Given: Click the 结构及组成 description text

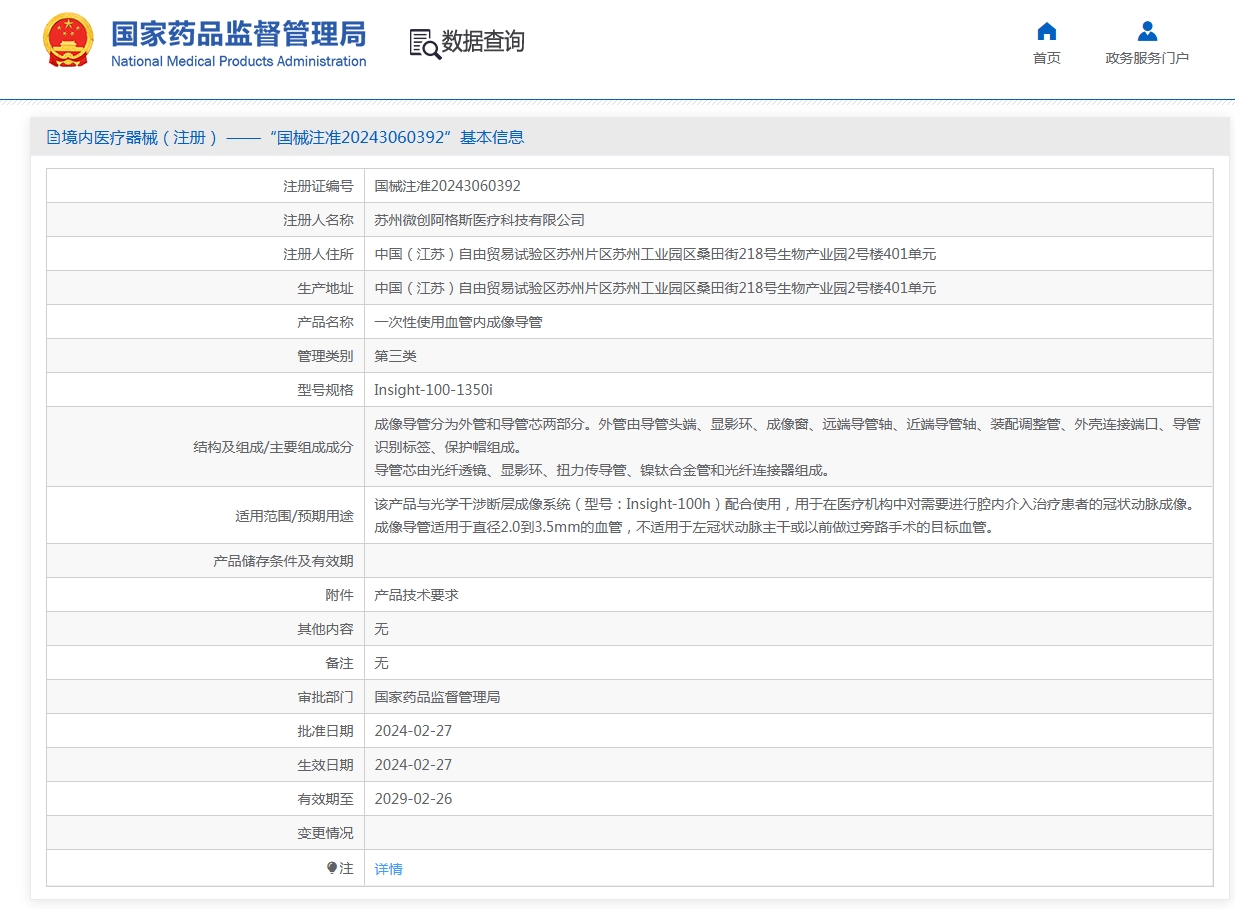Looking at the screenshot, I should pos(787,447).
